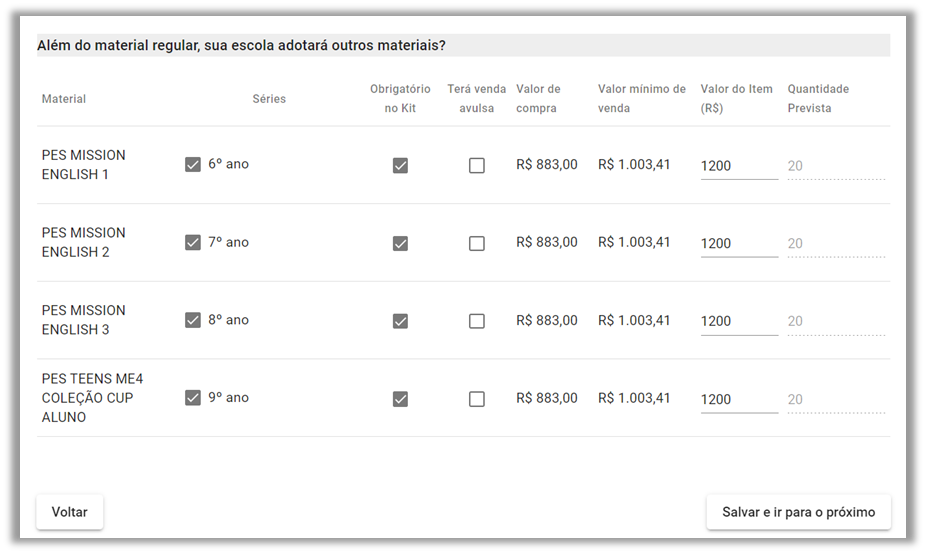The image size is (926, 554).
Task: Toggle Obrigatório no Kit for PES Mission English 2
Action: click(x=400, y=243)
